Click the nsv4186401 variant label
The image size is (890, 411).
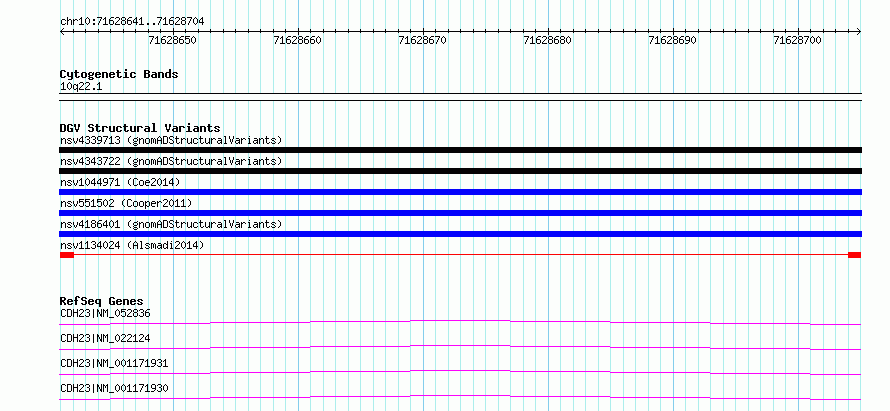[171, 224]
